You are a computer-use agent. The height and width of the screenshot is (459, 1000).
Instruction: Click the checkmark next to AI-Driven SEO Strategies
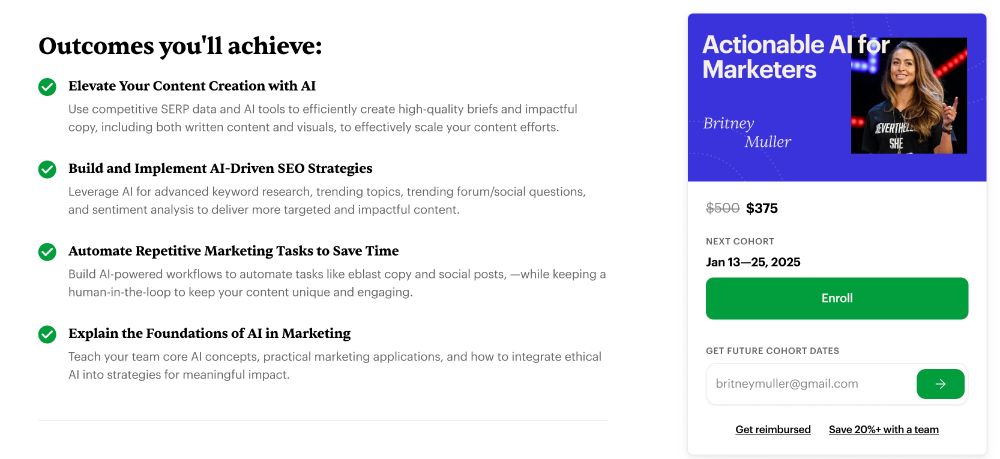(47, 169)
